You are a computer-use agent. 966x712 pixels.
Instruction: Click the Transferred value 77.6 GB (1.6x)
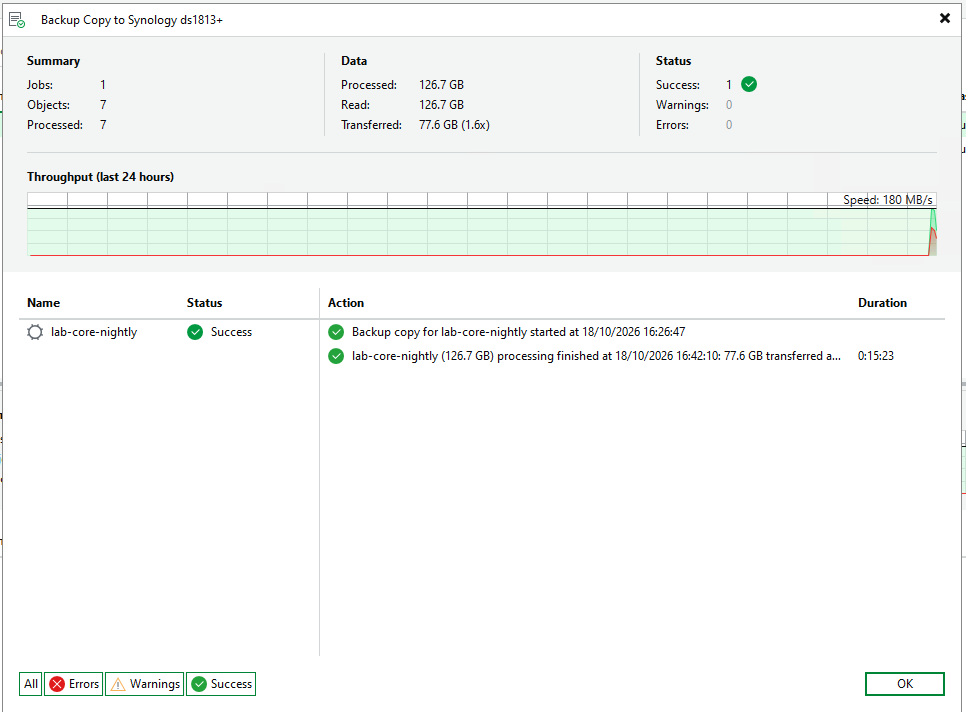(454, 125)
